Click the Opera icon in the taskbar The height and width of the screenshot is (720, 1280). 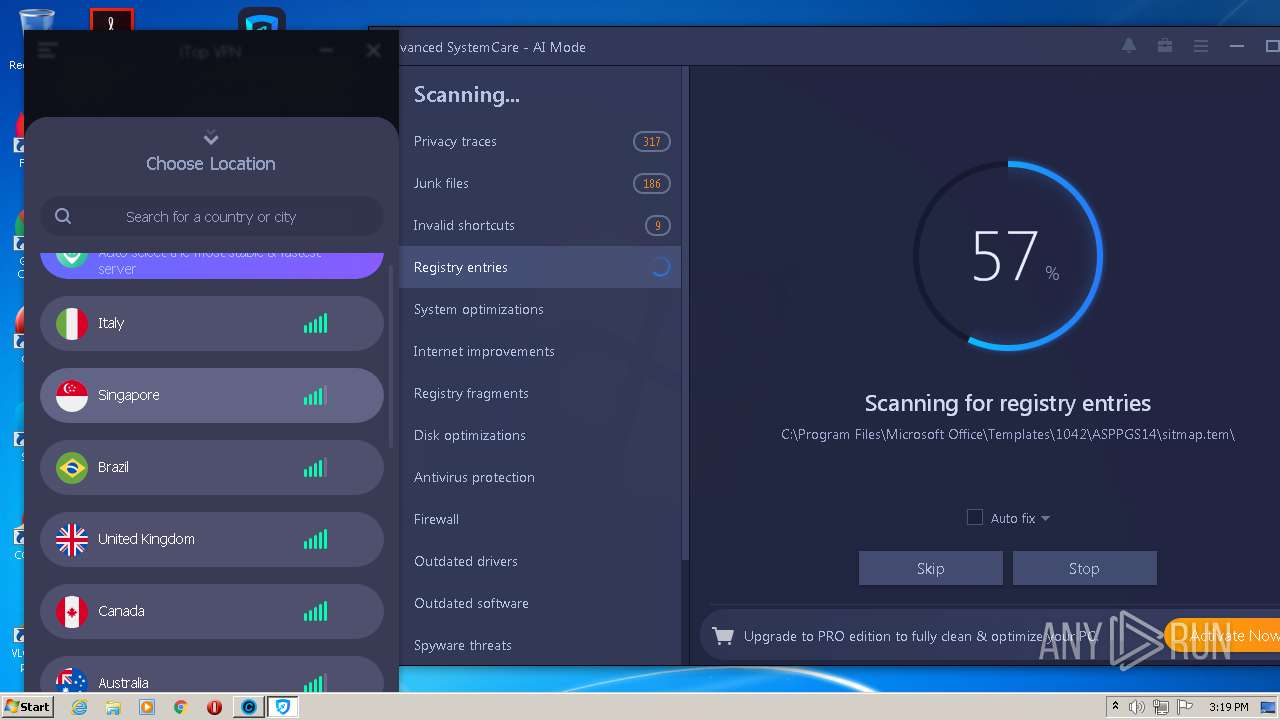click(x=214, y=707)
